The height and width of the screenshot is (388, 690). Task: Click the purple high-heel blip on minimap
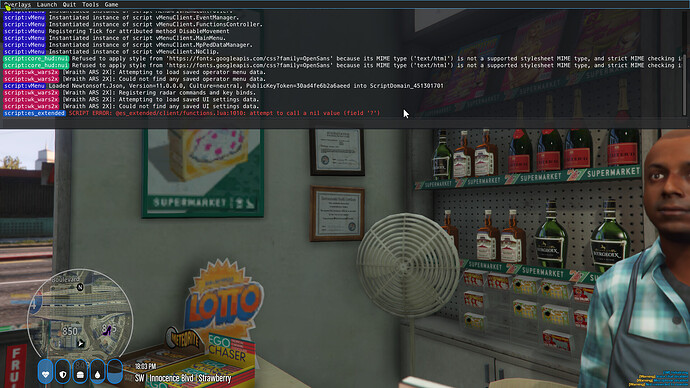point(107,331)
